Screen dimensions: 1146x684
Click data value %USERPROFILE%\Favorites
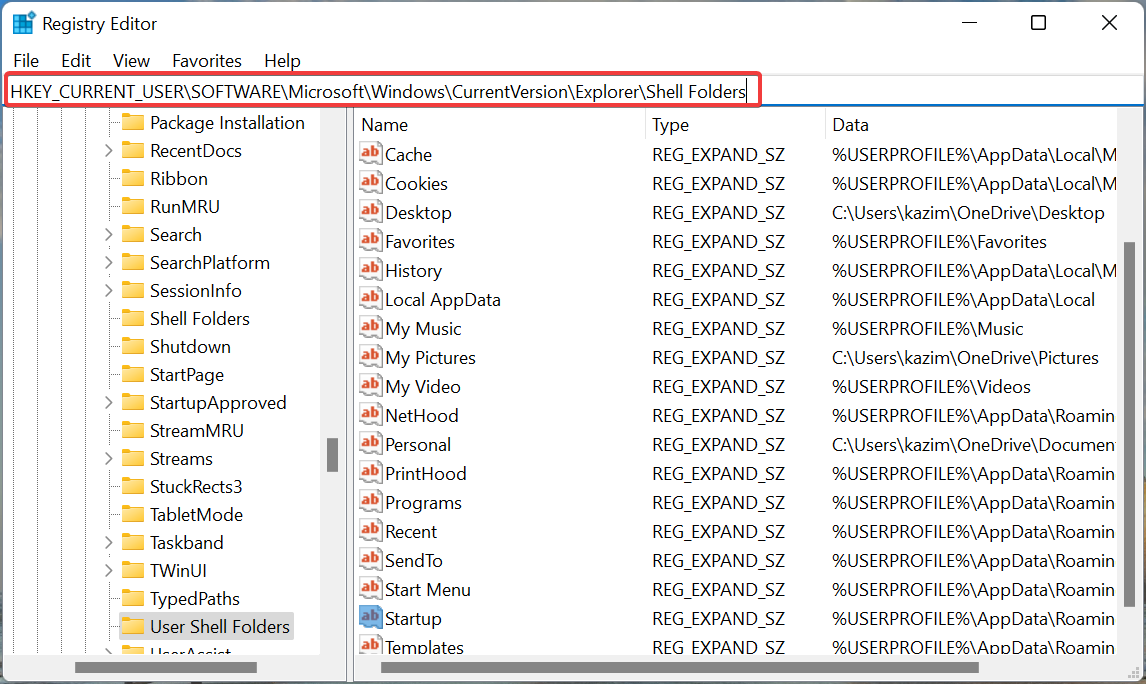pyautogui.click(x=939, y=241)
